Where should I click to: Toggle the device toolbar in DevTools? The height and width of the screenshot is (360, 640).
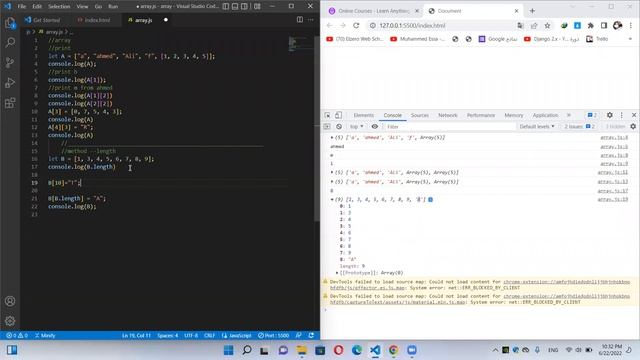(x=338, y=115)
